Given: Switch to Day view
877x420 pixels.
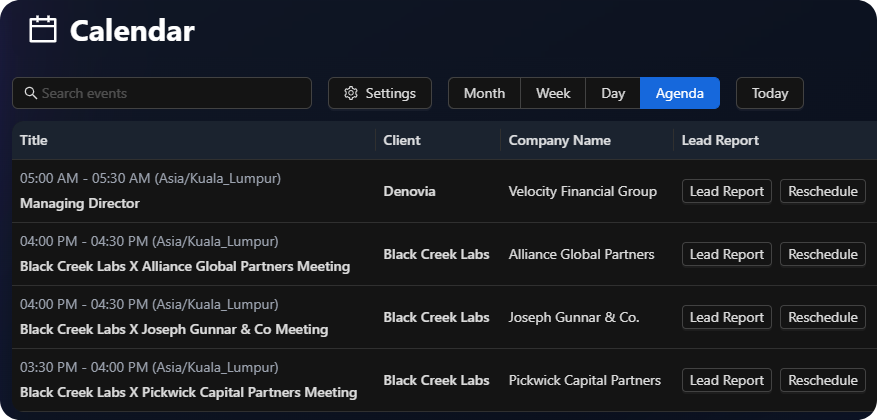Looking at the screenshot, I should [x=613, y=93].
